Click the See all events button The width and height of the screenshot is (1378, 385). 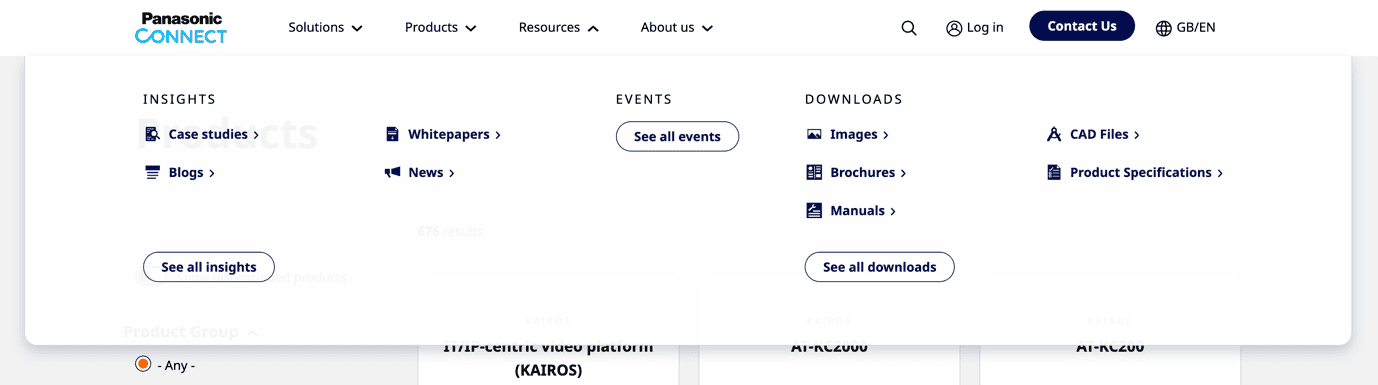coord(677,136)
